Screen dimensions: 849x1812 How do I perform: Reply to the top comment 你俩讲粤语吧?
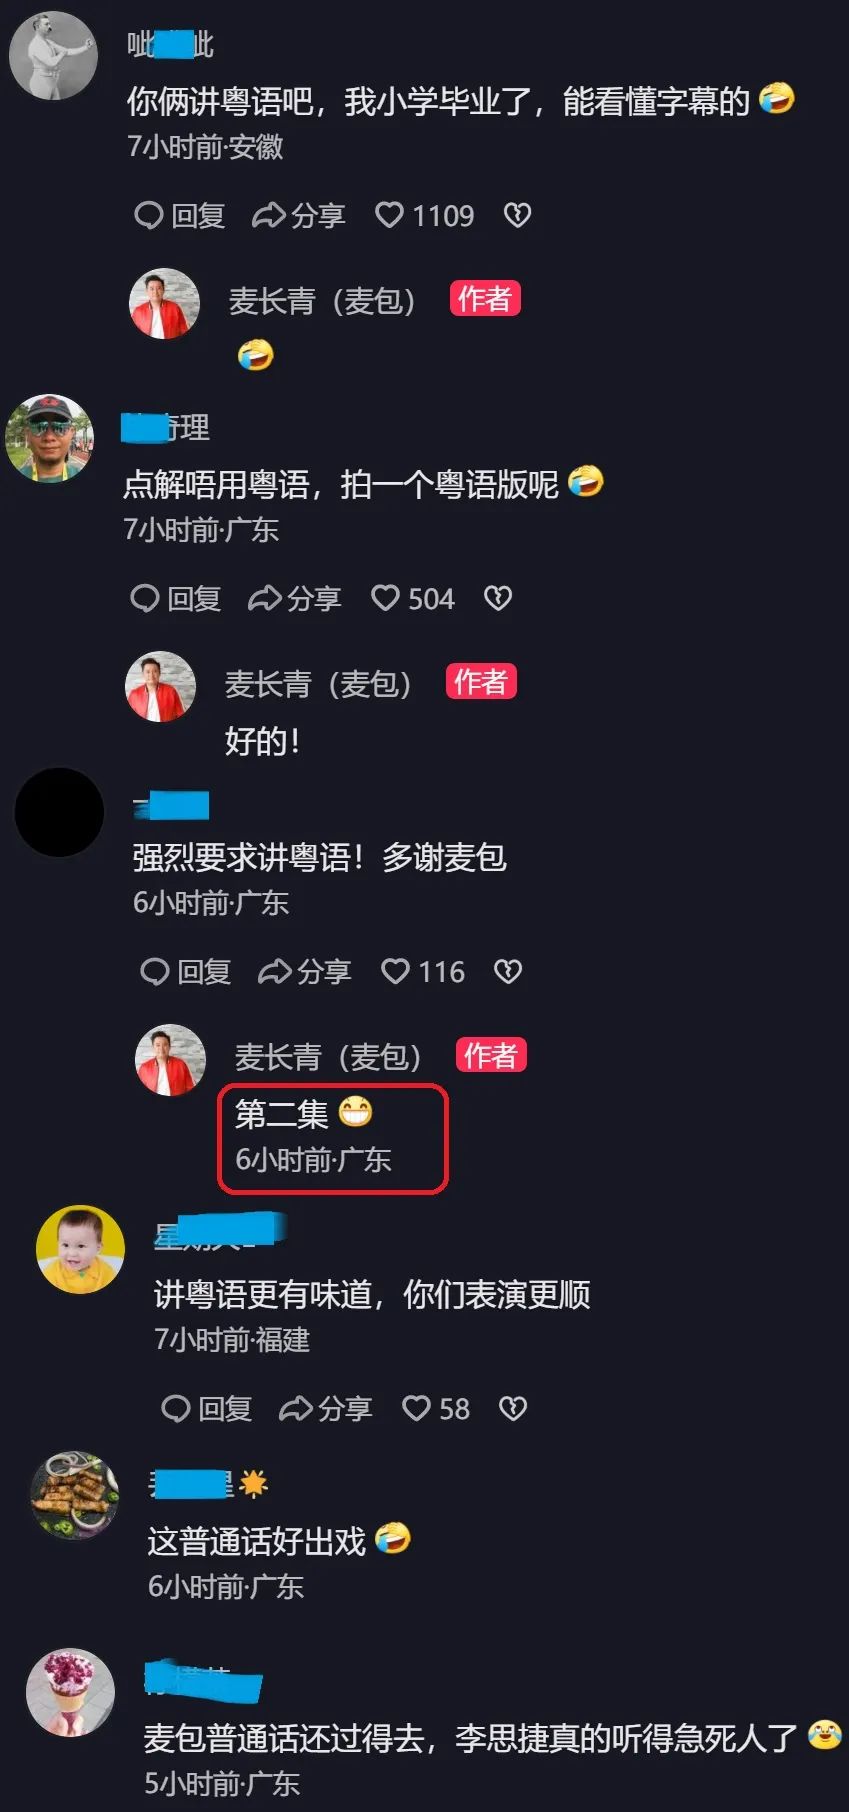[179, 215]
